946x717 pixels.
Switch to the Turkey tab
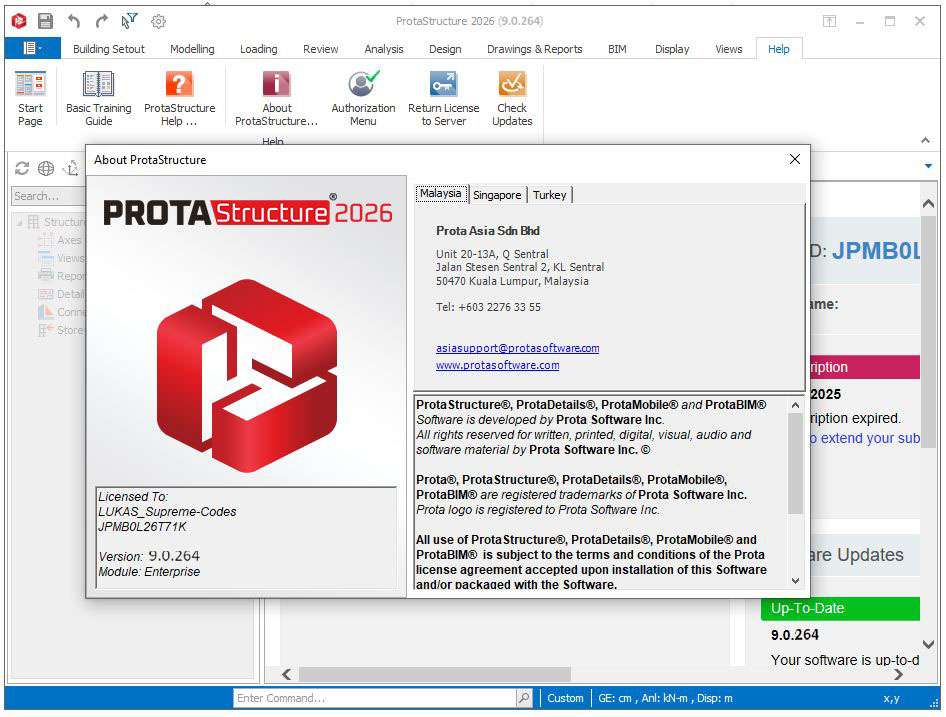pyautogui.click(x=549, y=195)
